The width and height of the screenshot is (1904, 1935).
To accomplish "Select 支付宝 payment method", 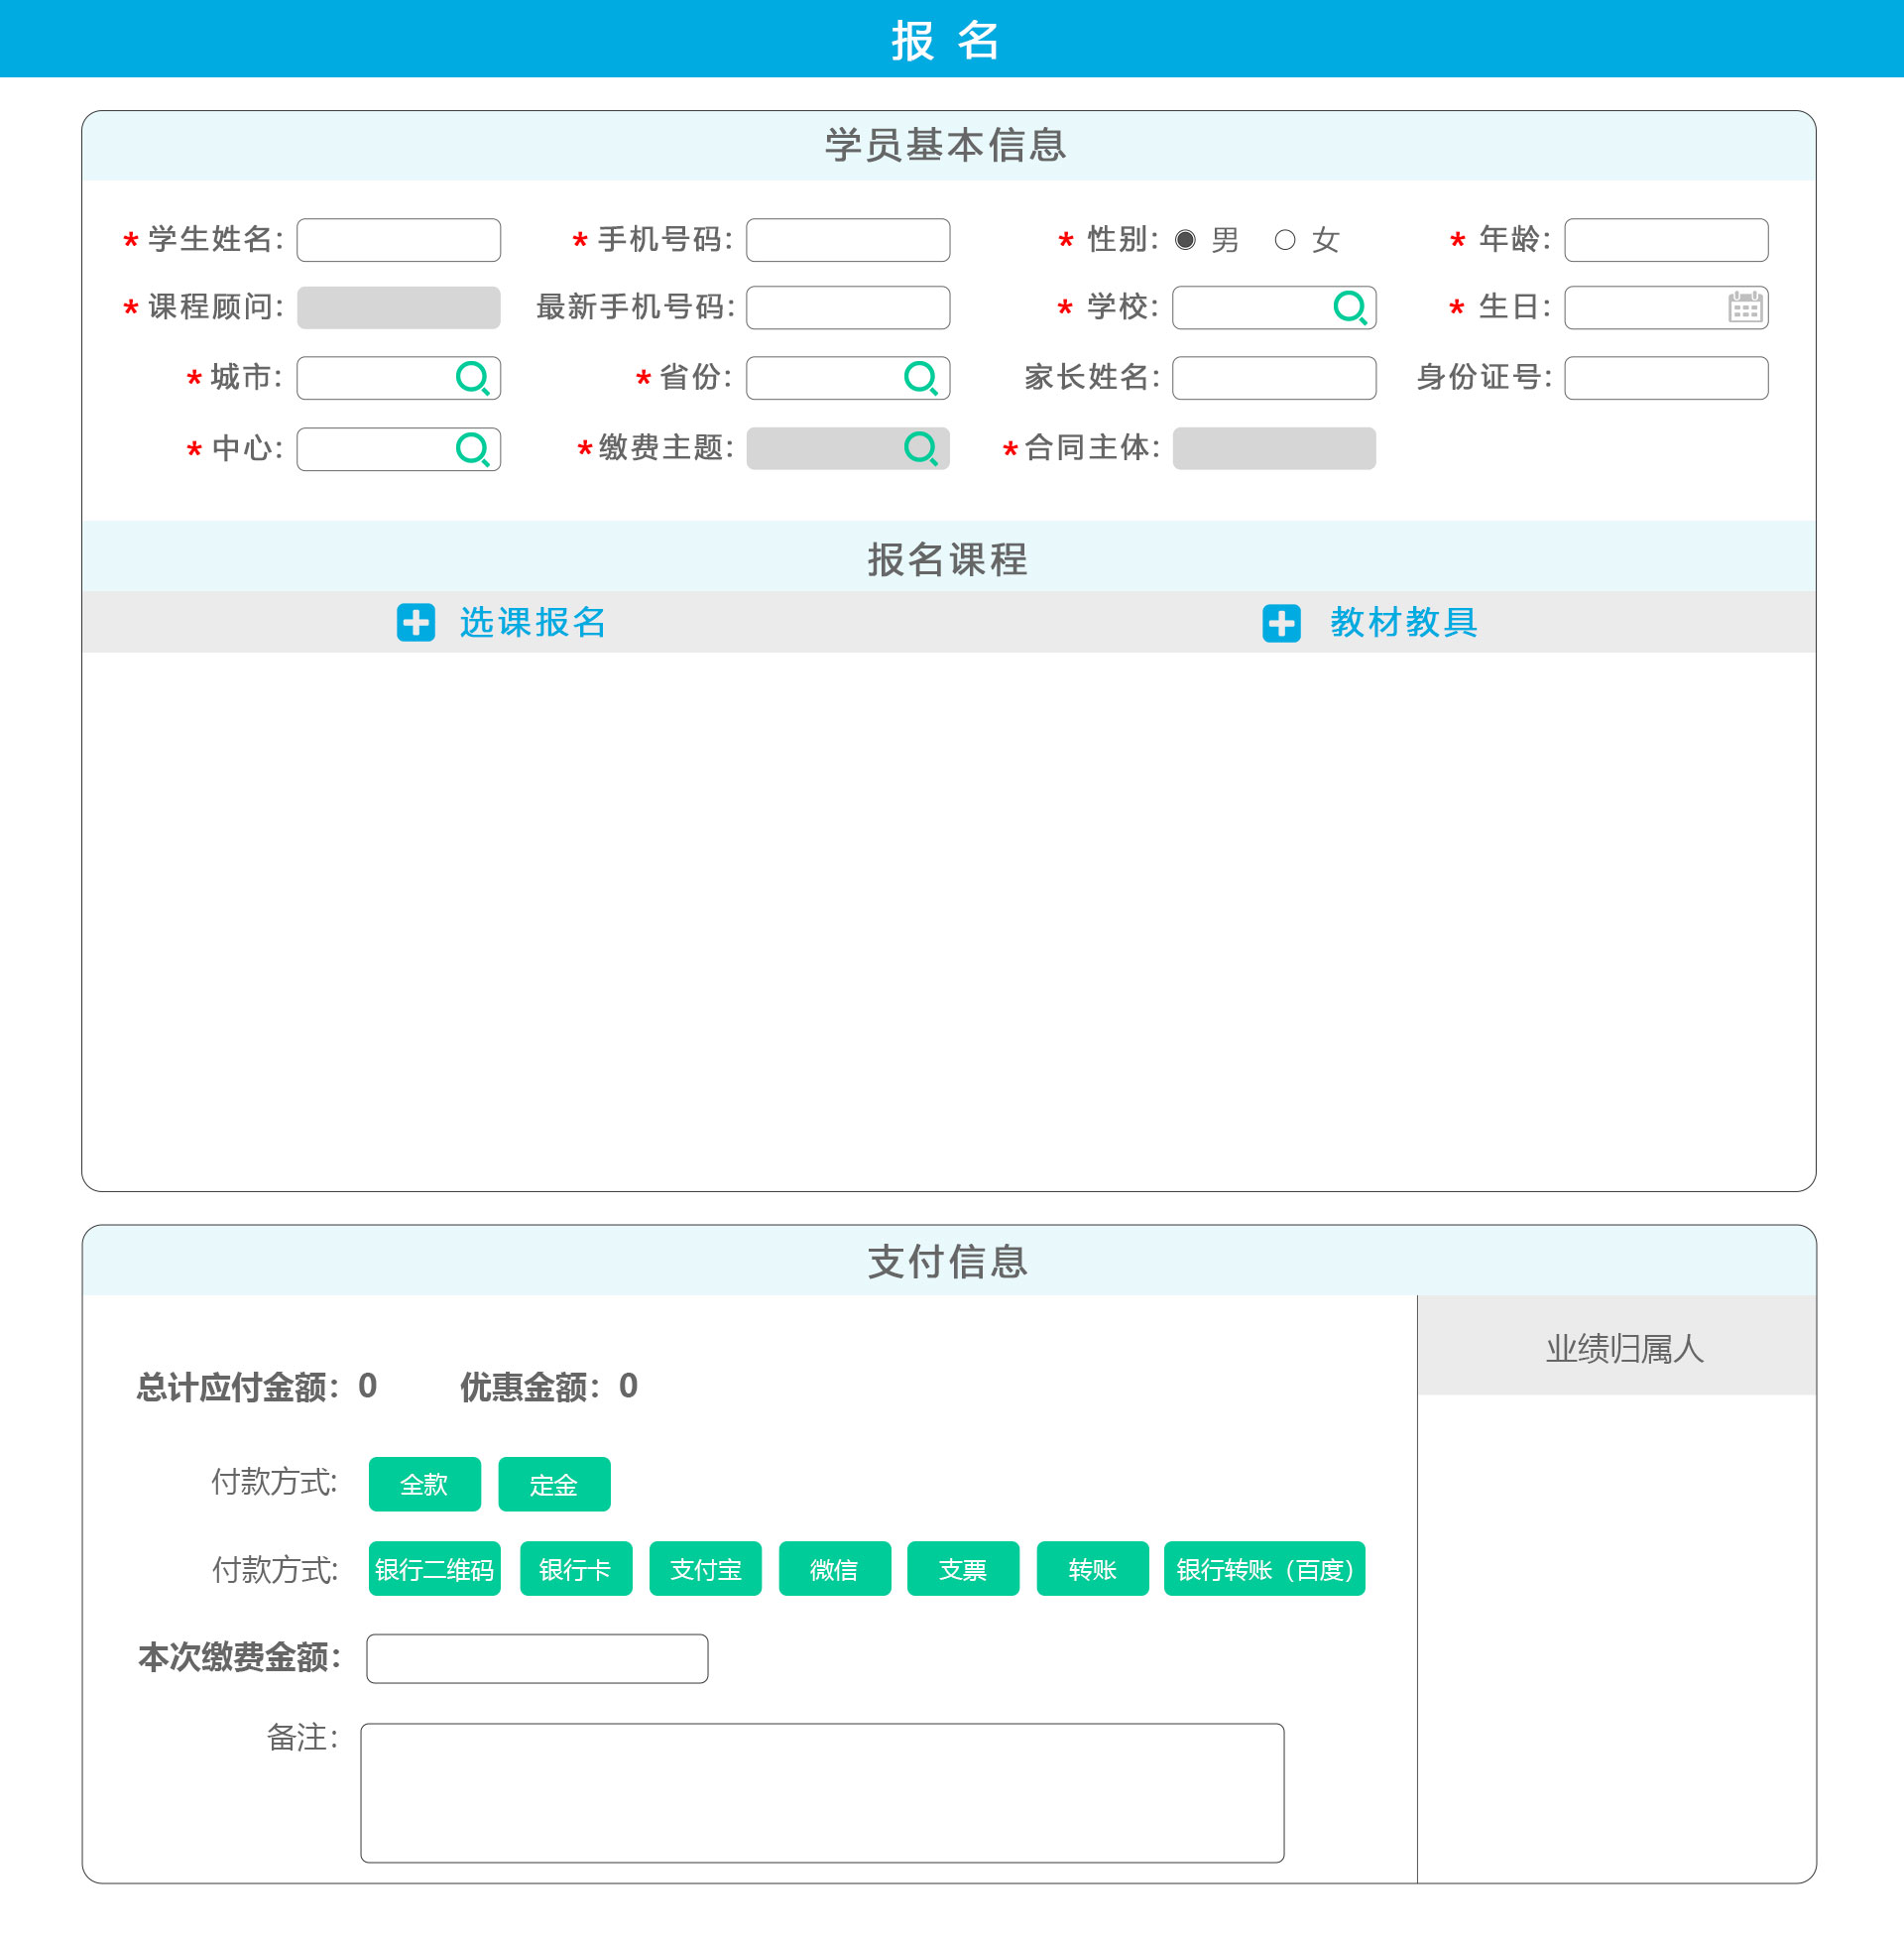I will (705, 1568).
